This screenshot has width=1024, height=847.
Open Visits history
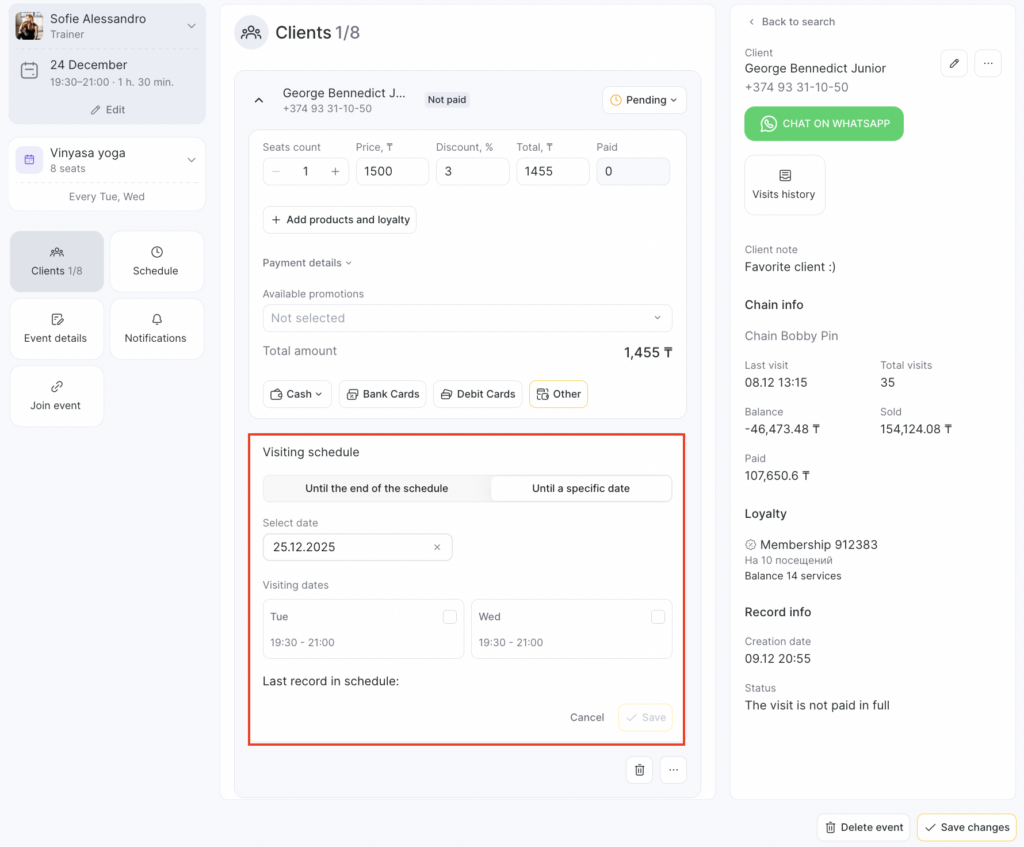[x=784, y=185]
